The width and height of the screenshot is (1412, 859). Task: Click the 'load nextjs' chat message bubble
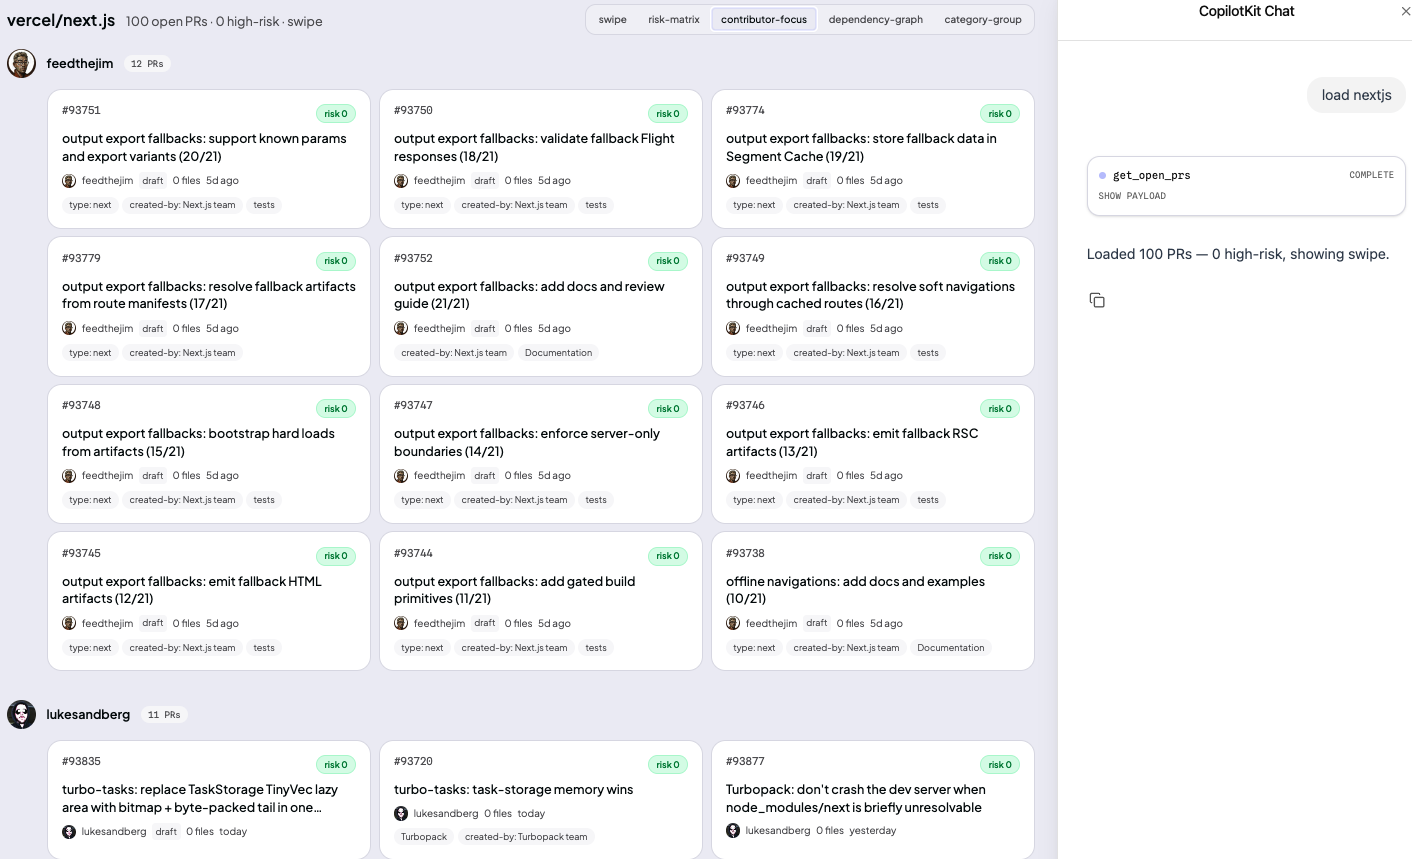point(1356,95)
